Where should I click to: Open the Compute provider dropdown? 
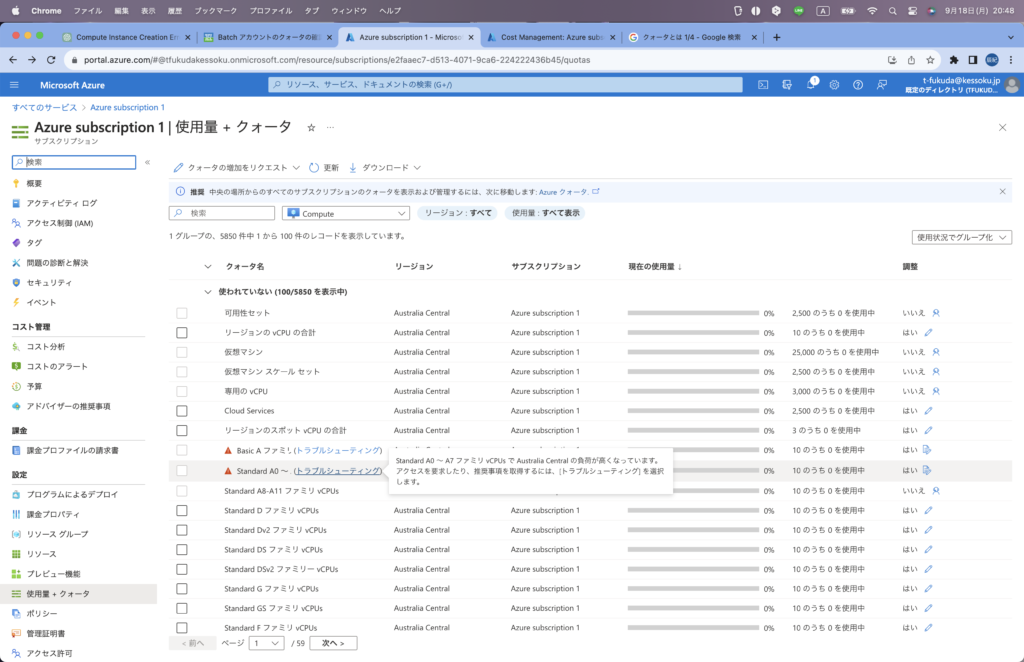click(x=346, y=213)
